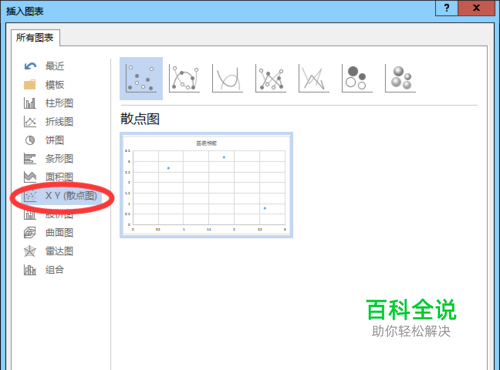This screenshot has width=500, height=370.
Task: Click the scatter chart preview thumbnail
Action: [206, 185]
